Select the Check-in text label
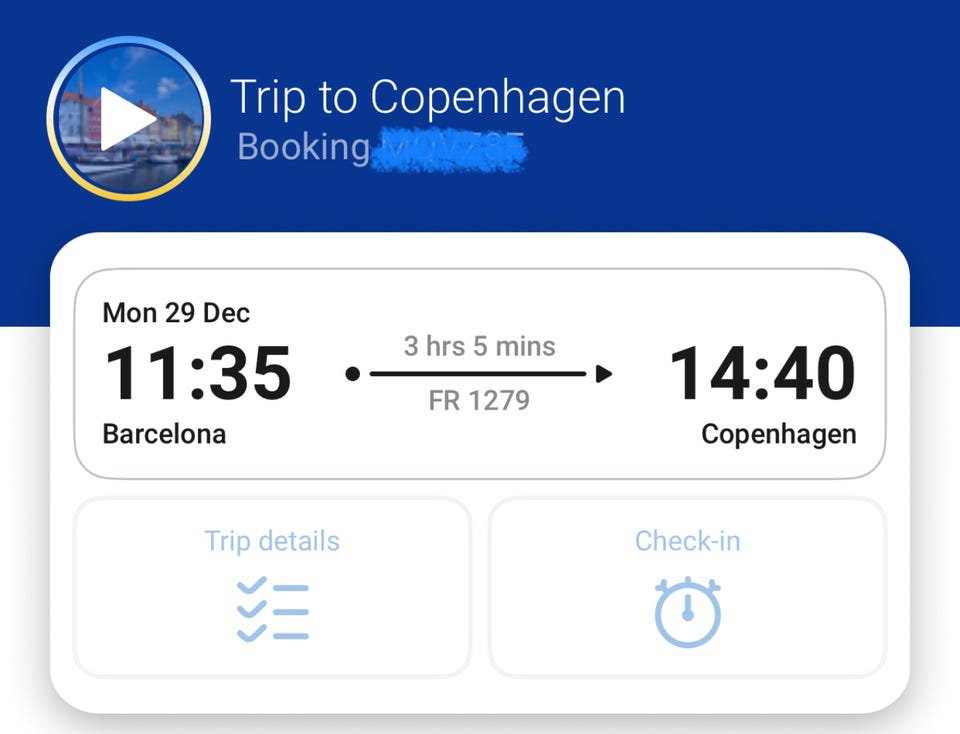Screen dimensions: 960x734 click(x=687, y=541)
